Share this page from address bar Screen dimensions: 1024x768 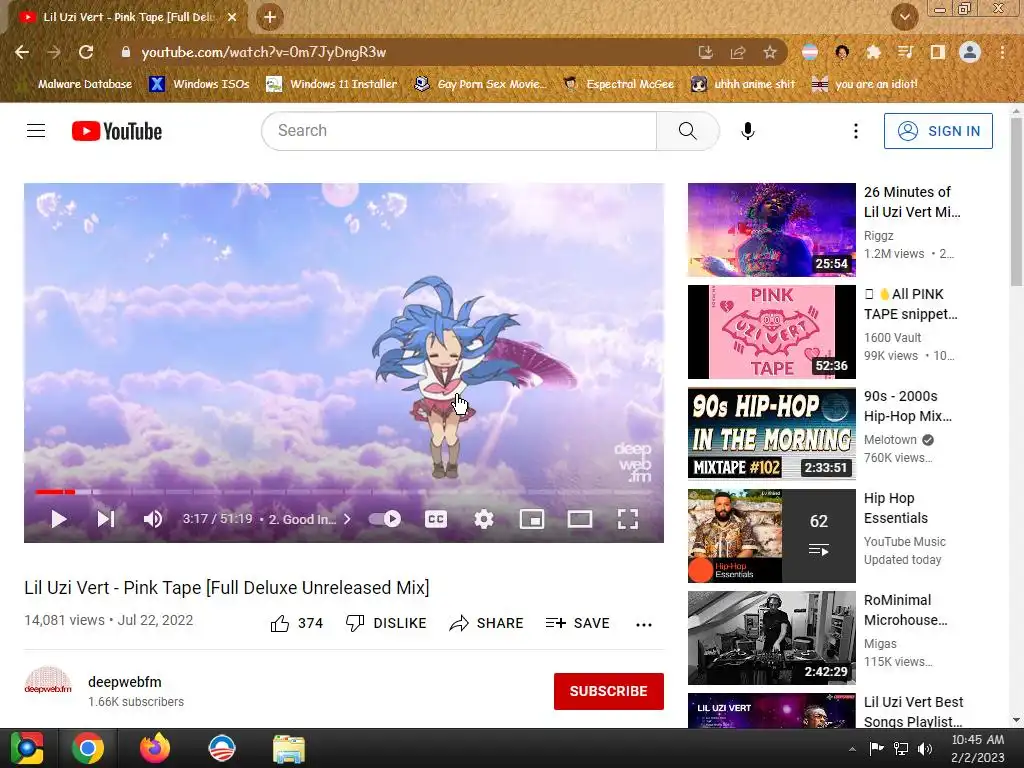tap(738, 52)
